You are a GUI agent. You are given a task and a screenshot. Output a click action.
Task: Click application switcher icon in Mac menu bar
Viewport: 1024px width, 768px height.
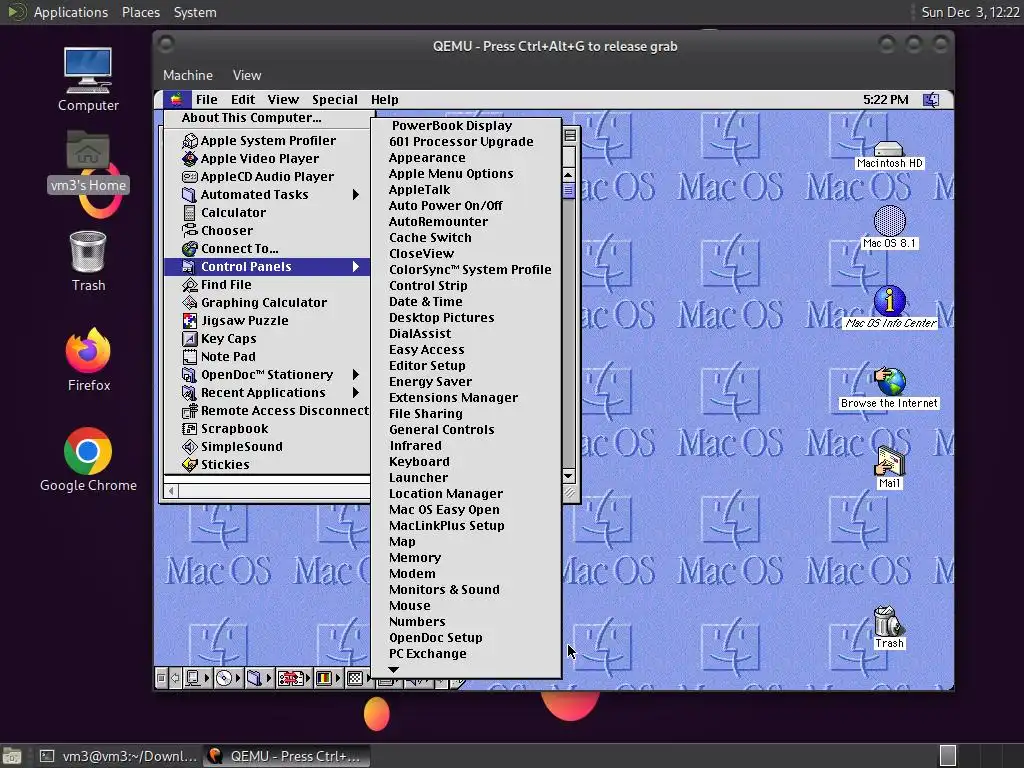[x=931, y=100]
